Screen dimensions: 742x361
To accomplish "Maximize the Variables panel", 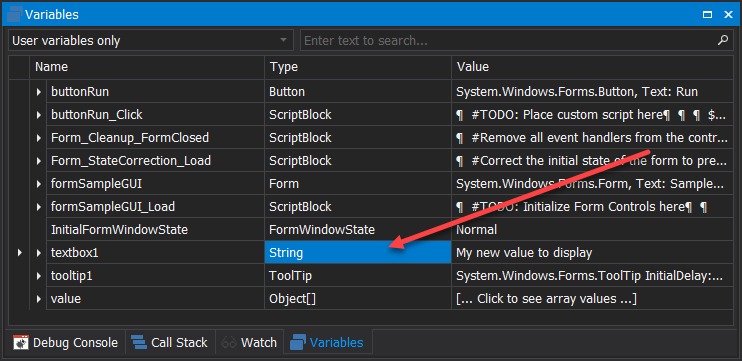I will pyautogui.click(x=707, y=15).
